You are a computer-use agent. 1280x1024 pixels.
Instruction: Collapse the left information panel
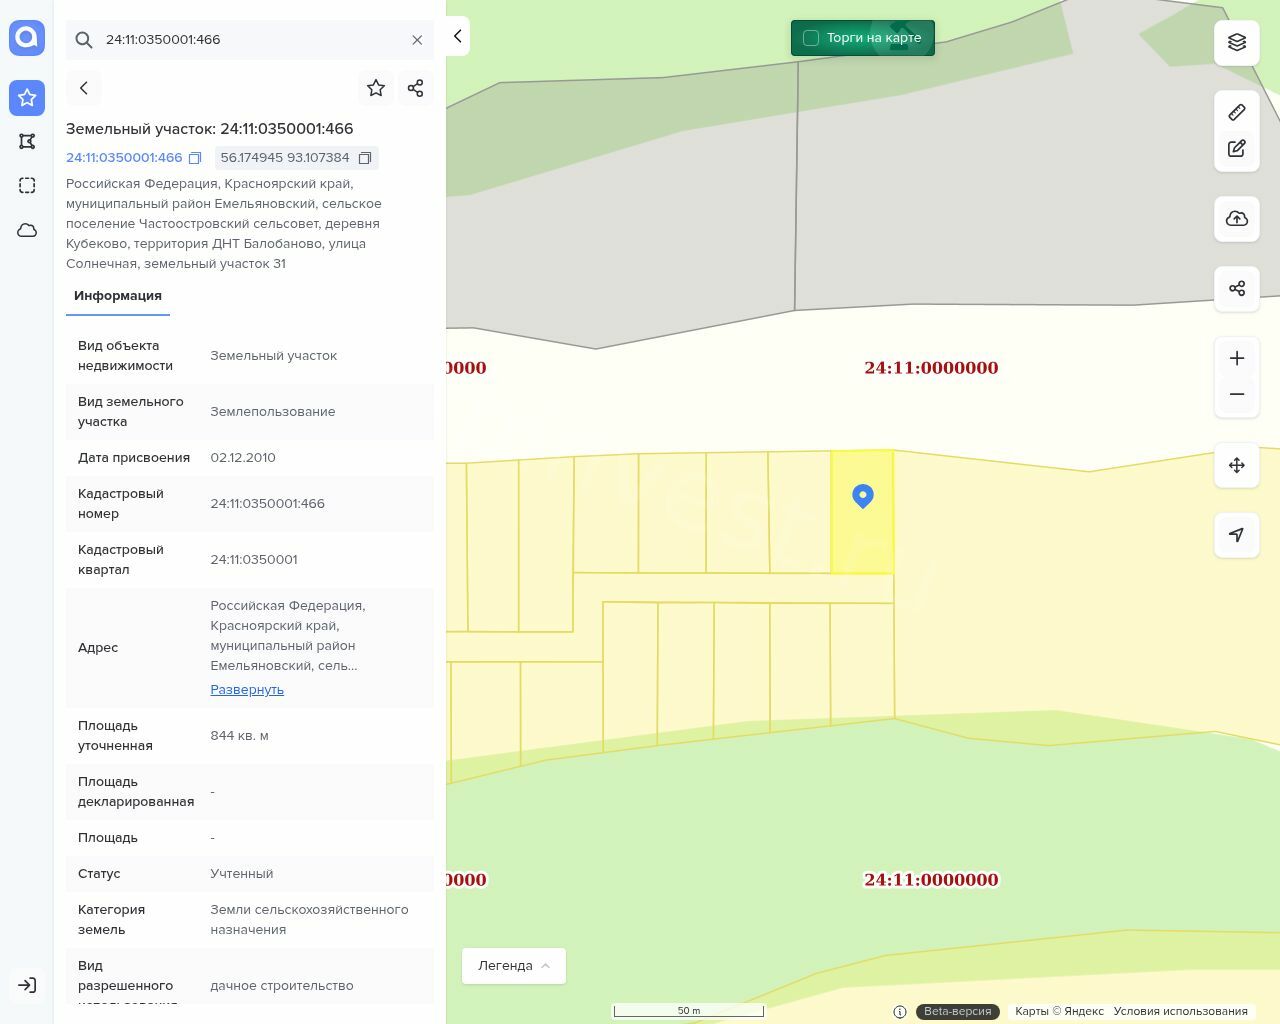click(458, 36)
